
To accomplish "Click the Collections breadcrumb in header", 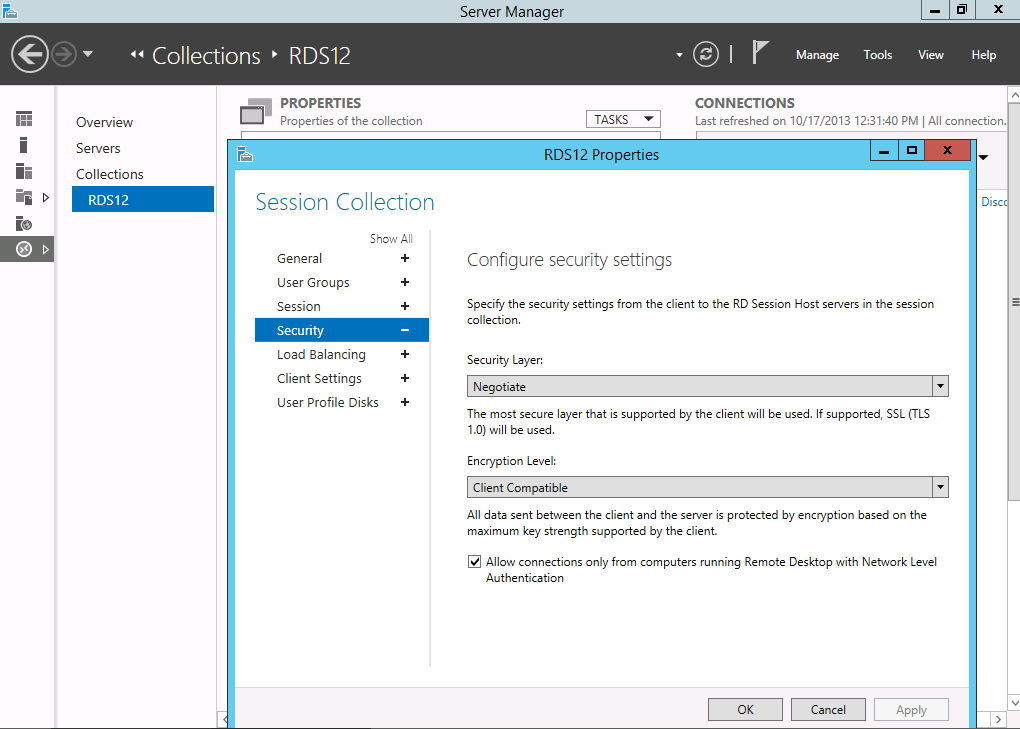I will (206, 56).
